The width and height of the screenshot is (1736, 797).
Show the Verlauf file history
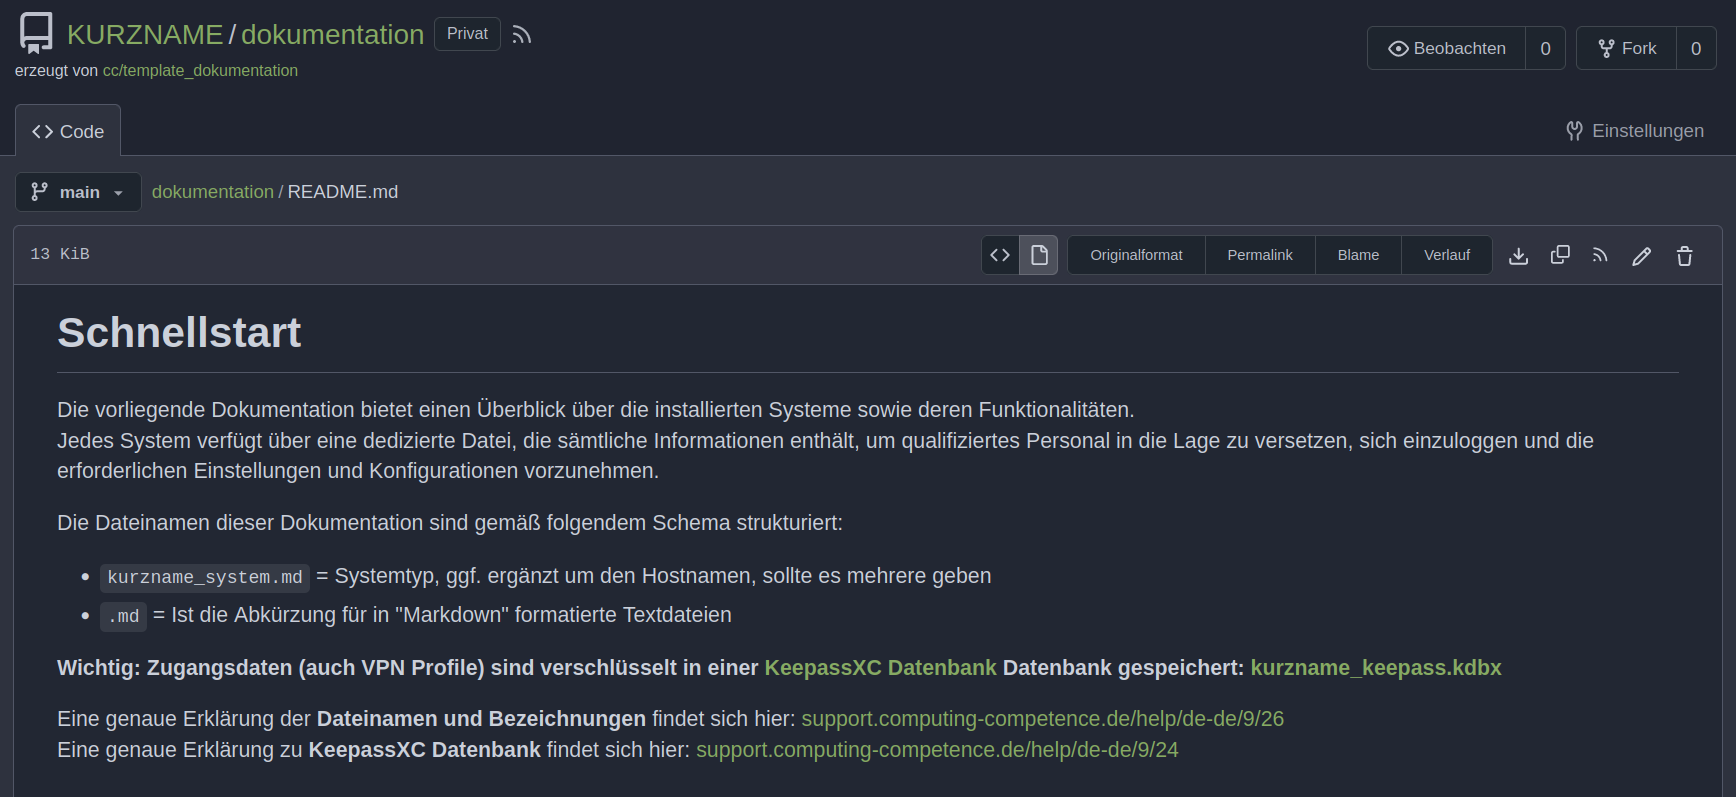point(1446,255)
